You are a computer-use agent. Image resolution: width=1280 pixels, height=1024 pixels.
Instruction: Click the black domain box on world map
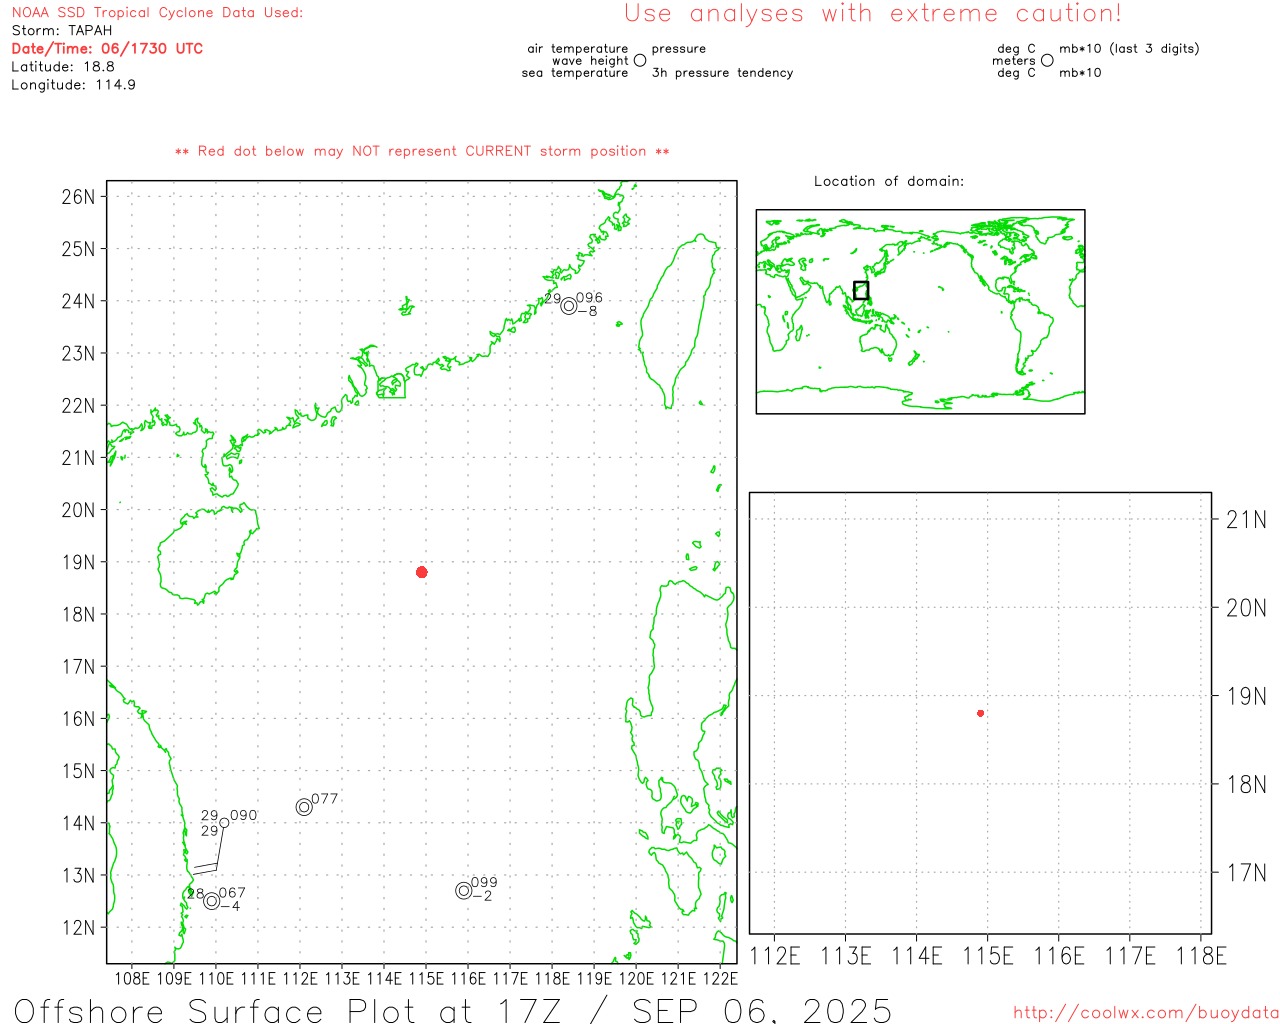coord(861,290)
